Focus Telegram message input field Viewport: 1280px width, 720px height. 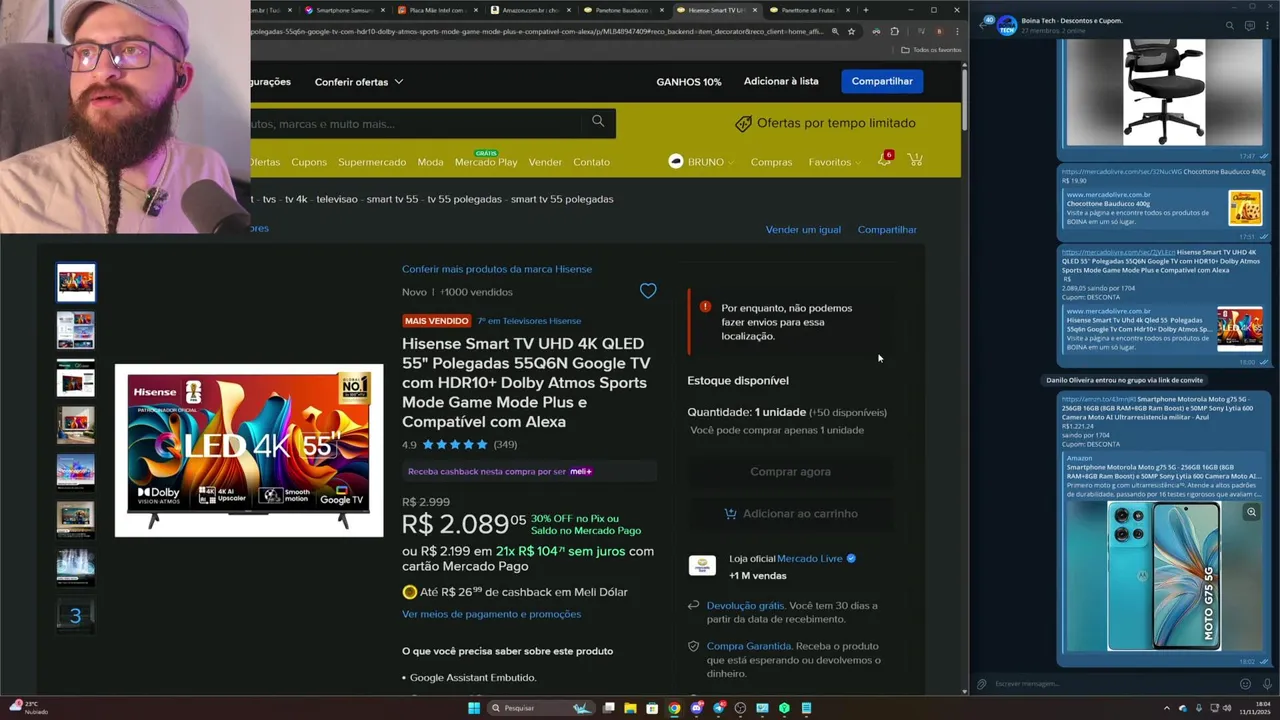[1112, 684]
